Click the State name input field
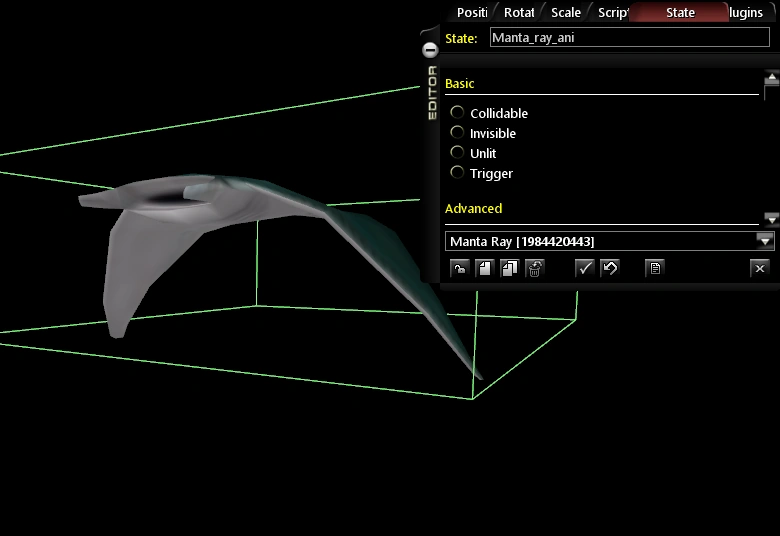This screenshot has height=536, width=780. pyautogui.click(x=630, y=37)
